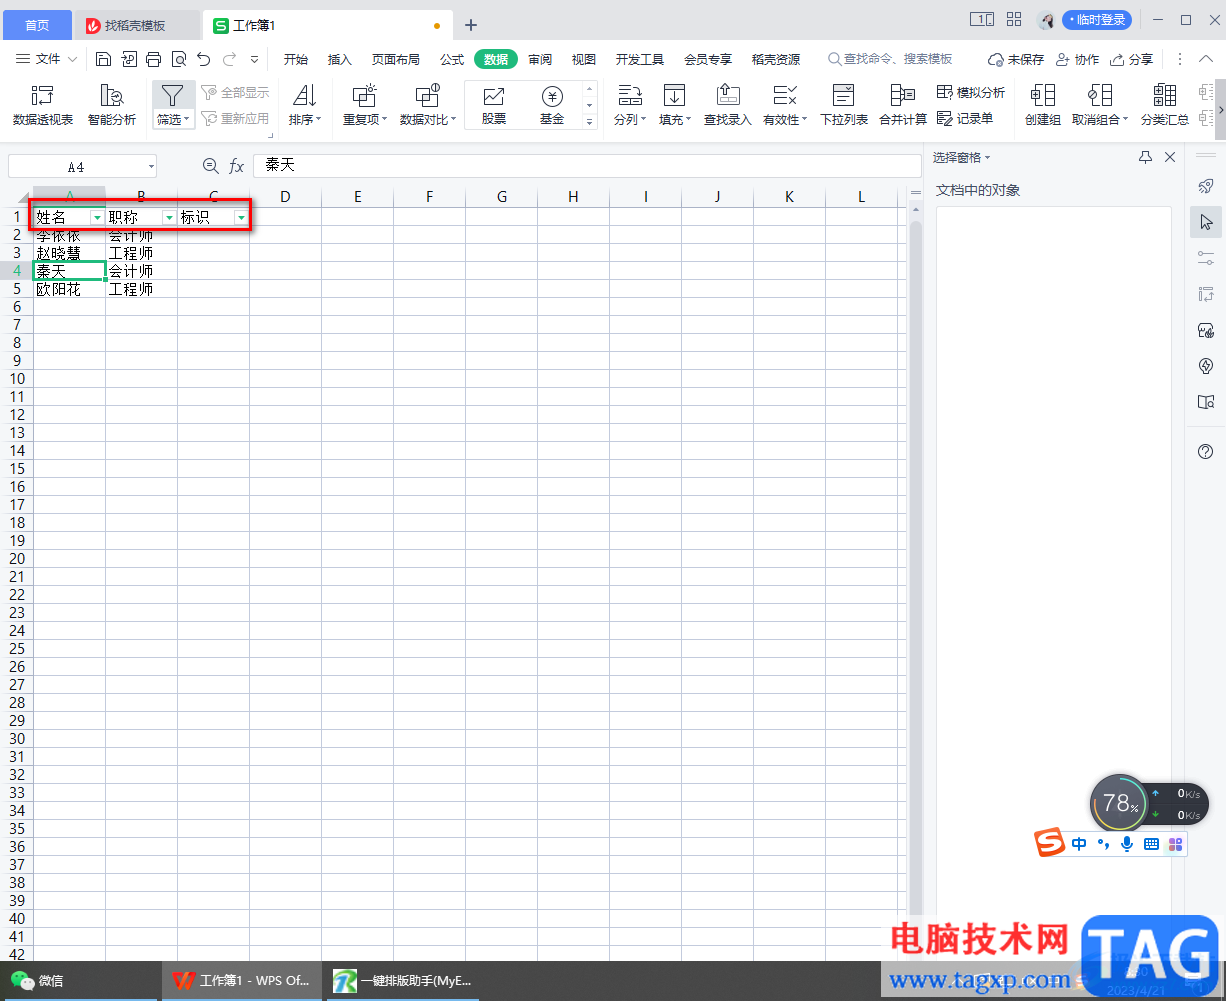The image size is (1226, 1001).
Task: Expand the data types gallery more arrow
Action: pyautogui.click(x=589, y=122)
